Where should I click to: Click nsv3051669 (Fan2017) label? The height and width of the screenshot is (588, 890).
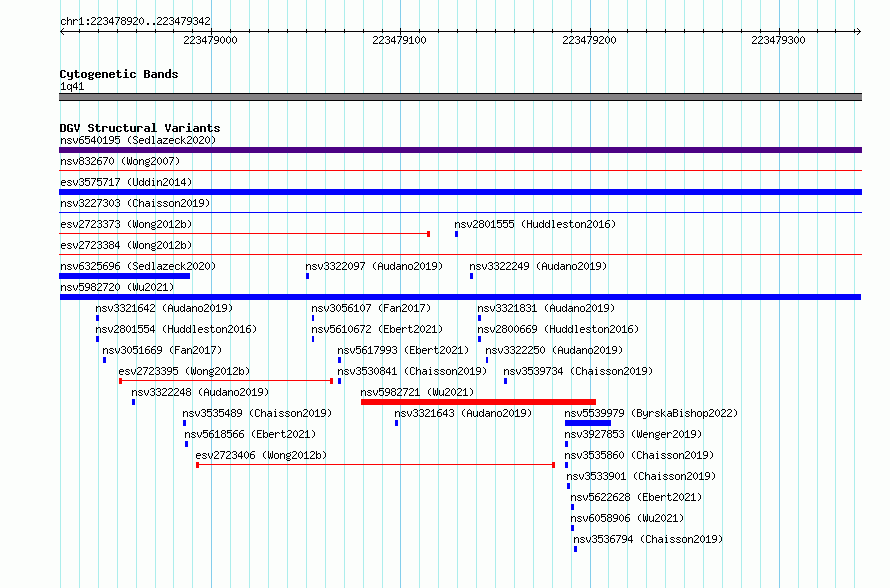(x=162, y=350)
